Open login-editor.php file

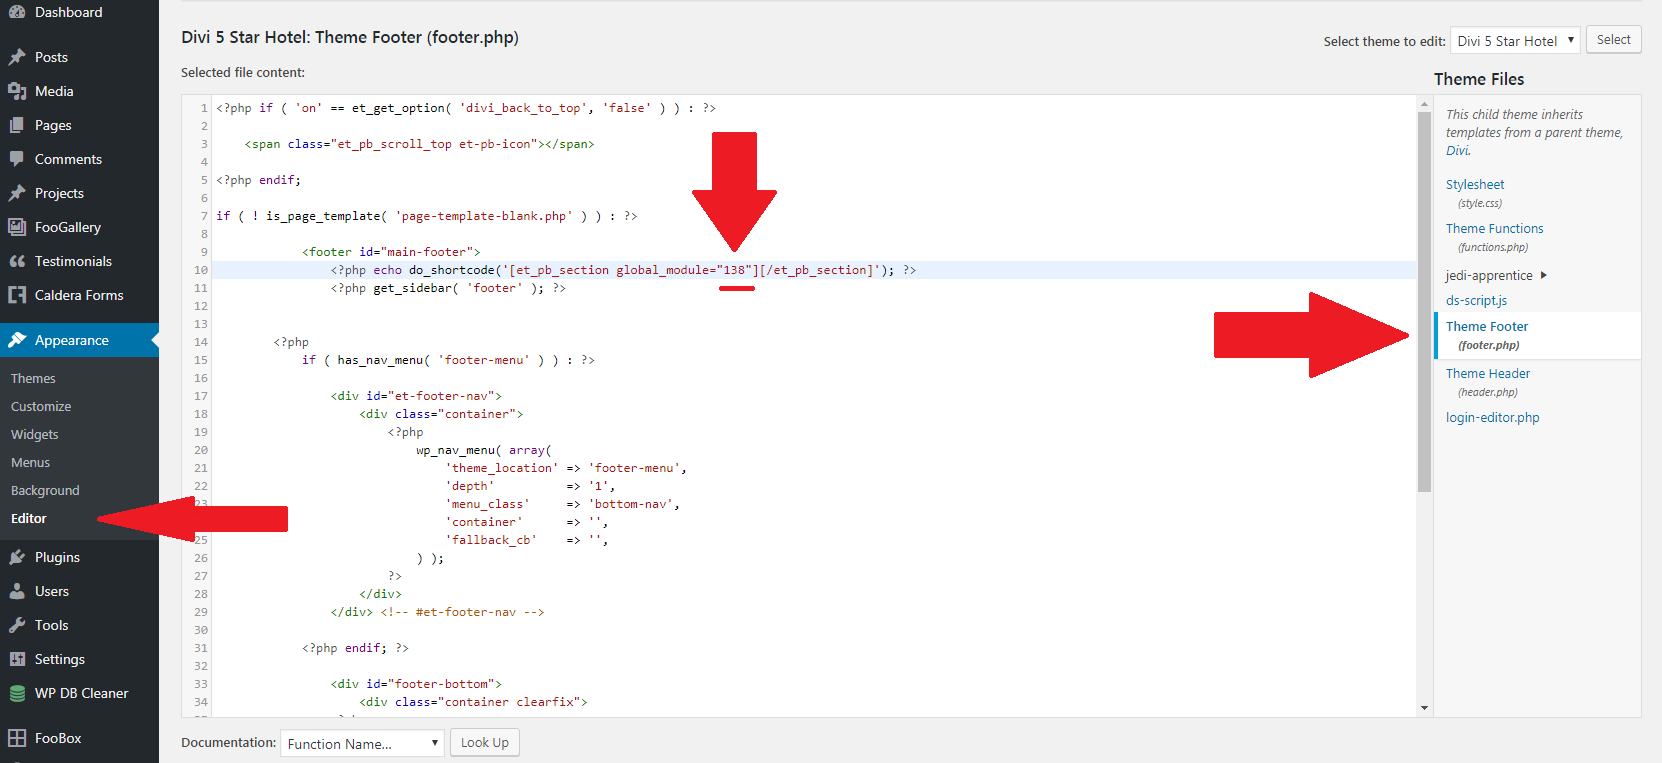click(1492, 417)
